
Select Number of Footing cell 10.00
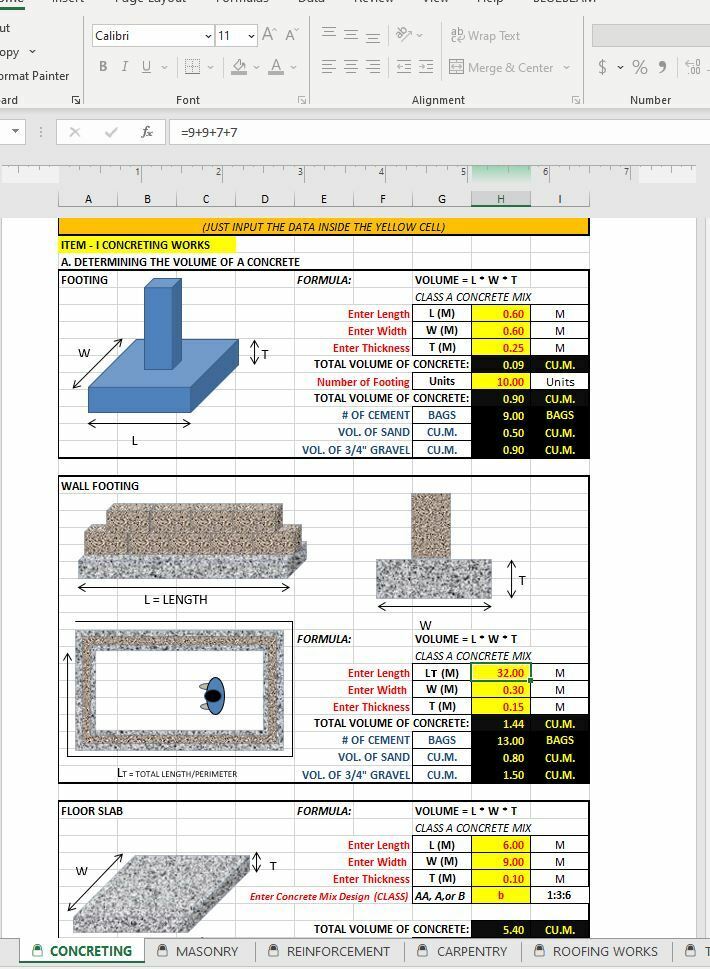501,382
